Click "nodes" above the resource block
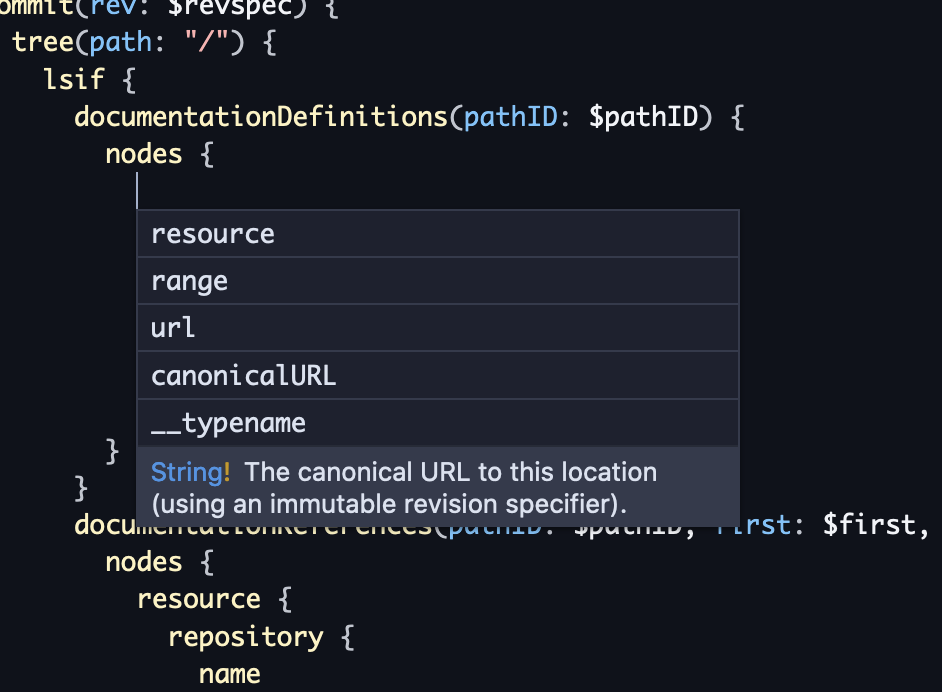This screenshot has height=692, width=942. coord(144,562)
